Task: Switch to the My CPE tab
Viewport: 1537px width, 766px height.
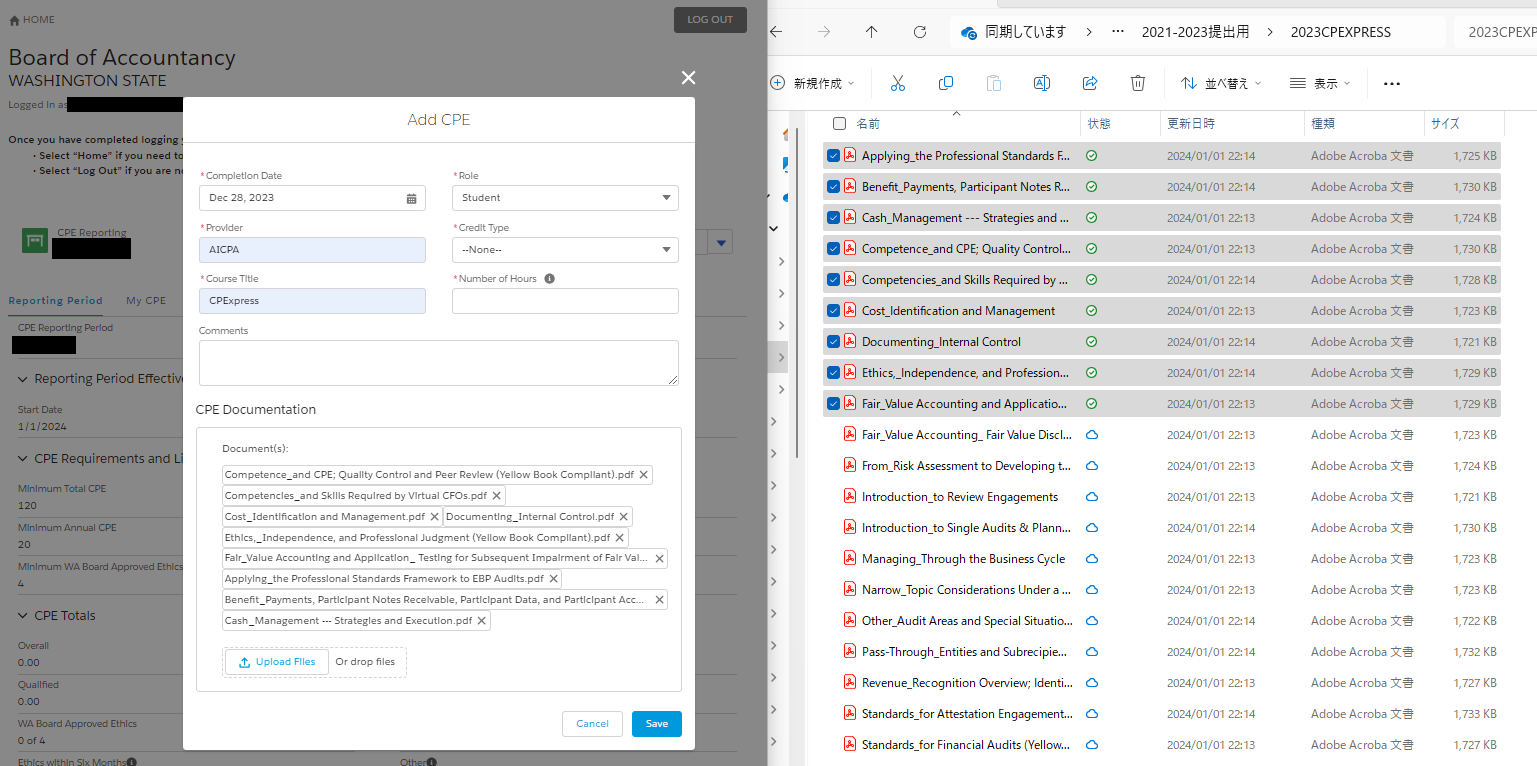Action: 146,300
